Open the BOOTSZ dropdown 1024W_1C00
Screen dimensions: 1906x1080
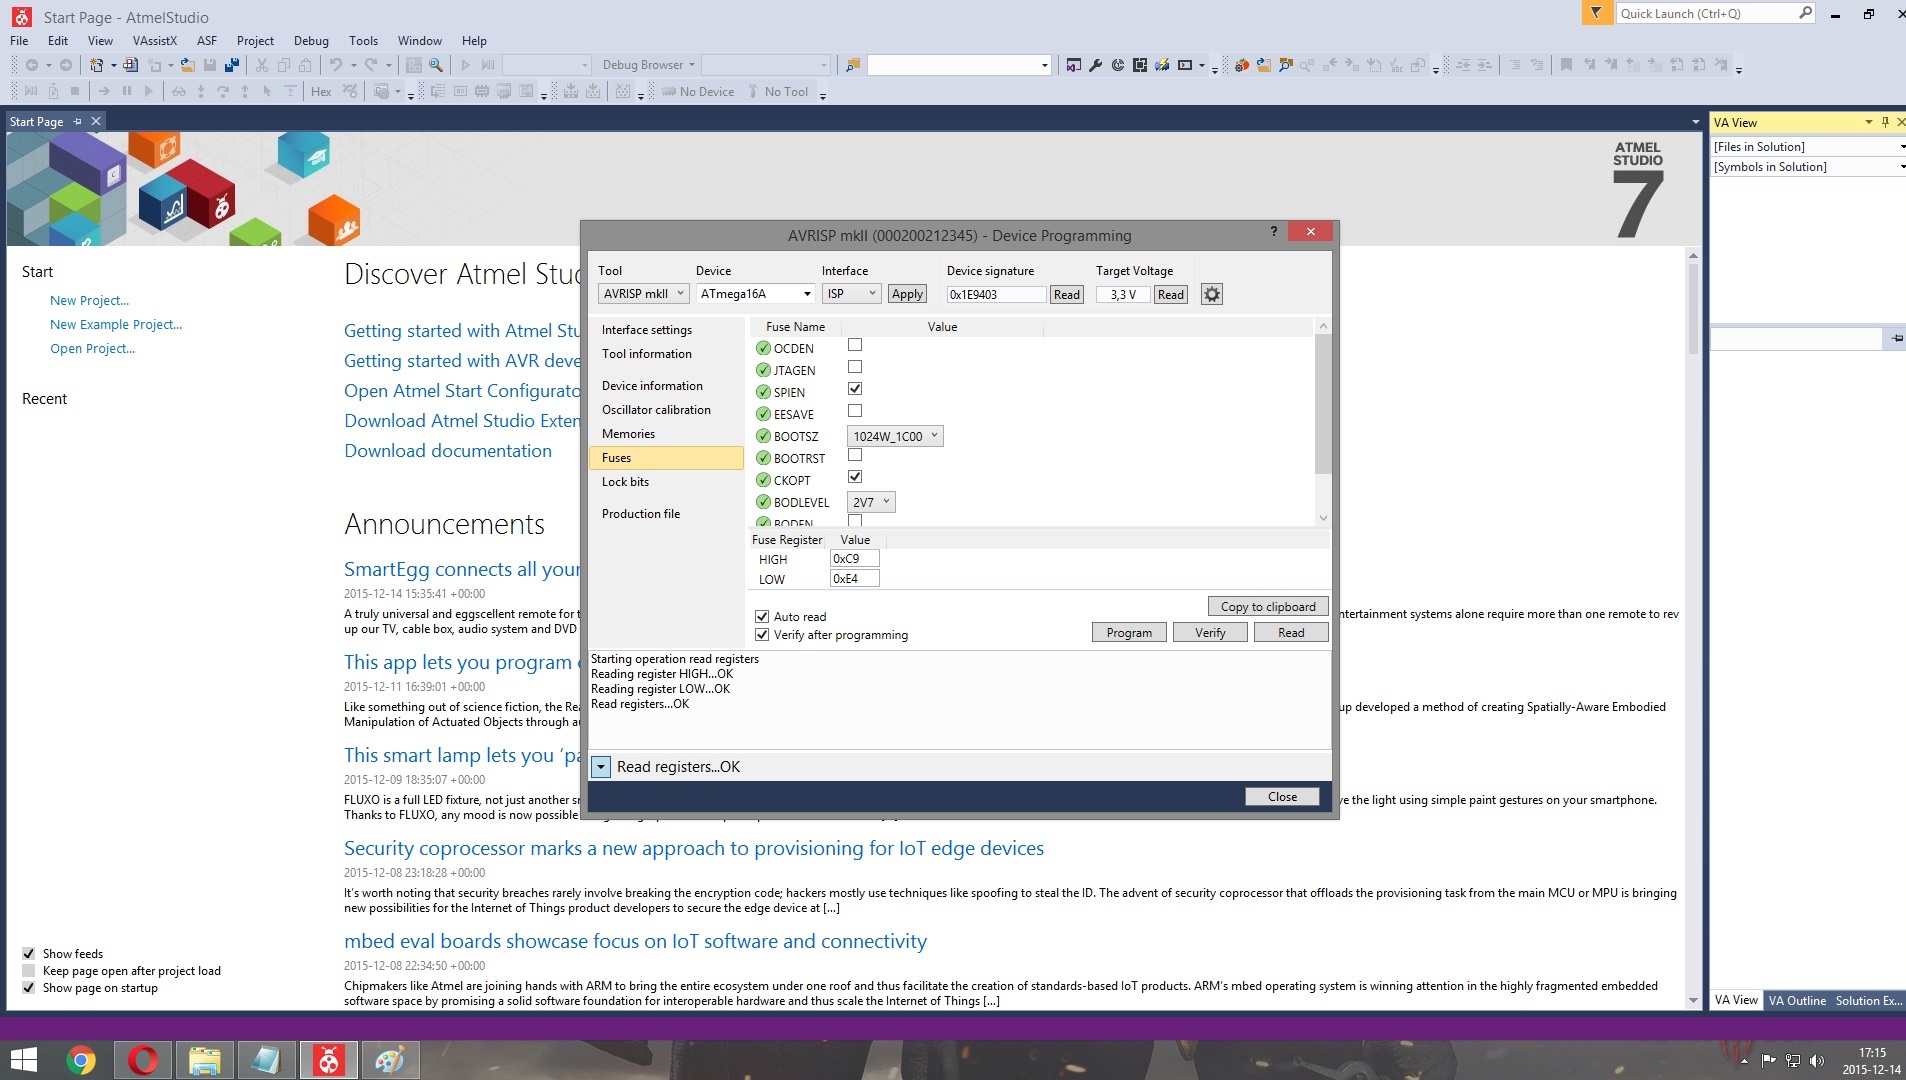pos(895,436)
